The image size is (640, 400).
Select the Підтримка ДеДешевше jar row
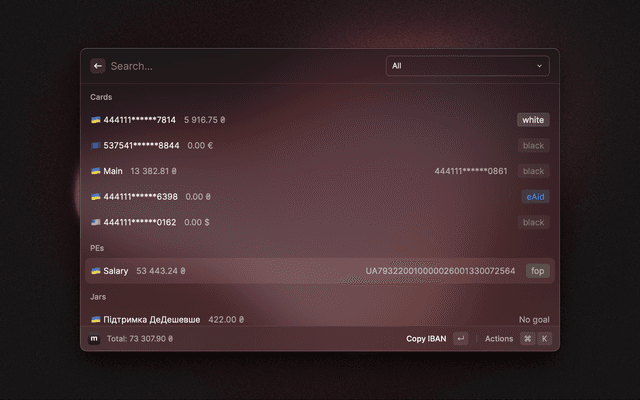tap(300, 320)
